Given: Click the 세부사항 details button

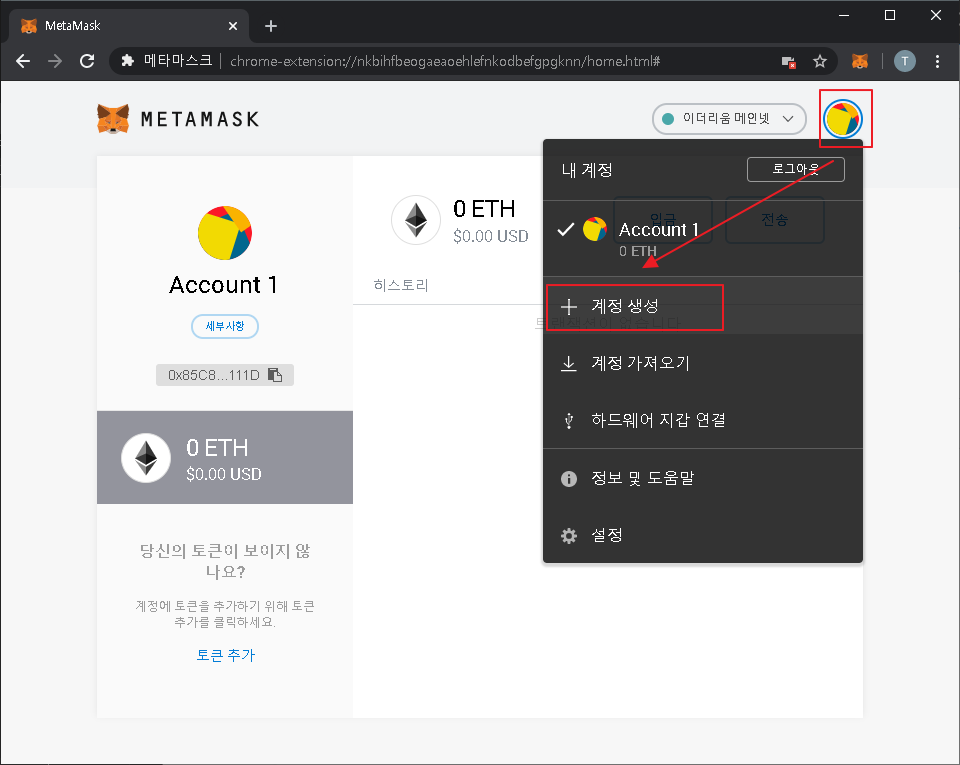Looking at the screenshot, I should (225, 326).
